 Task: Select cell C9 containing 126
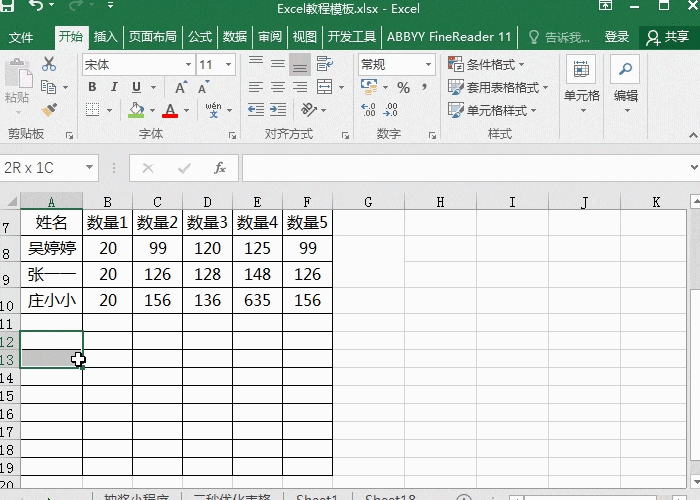[x=157, y=274]
